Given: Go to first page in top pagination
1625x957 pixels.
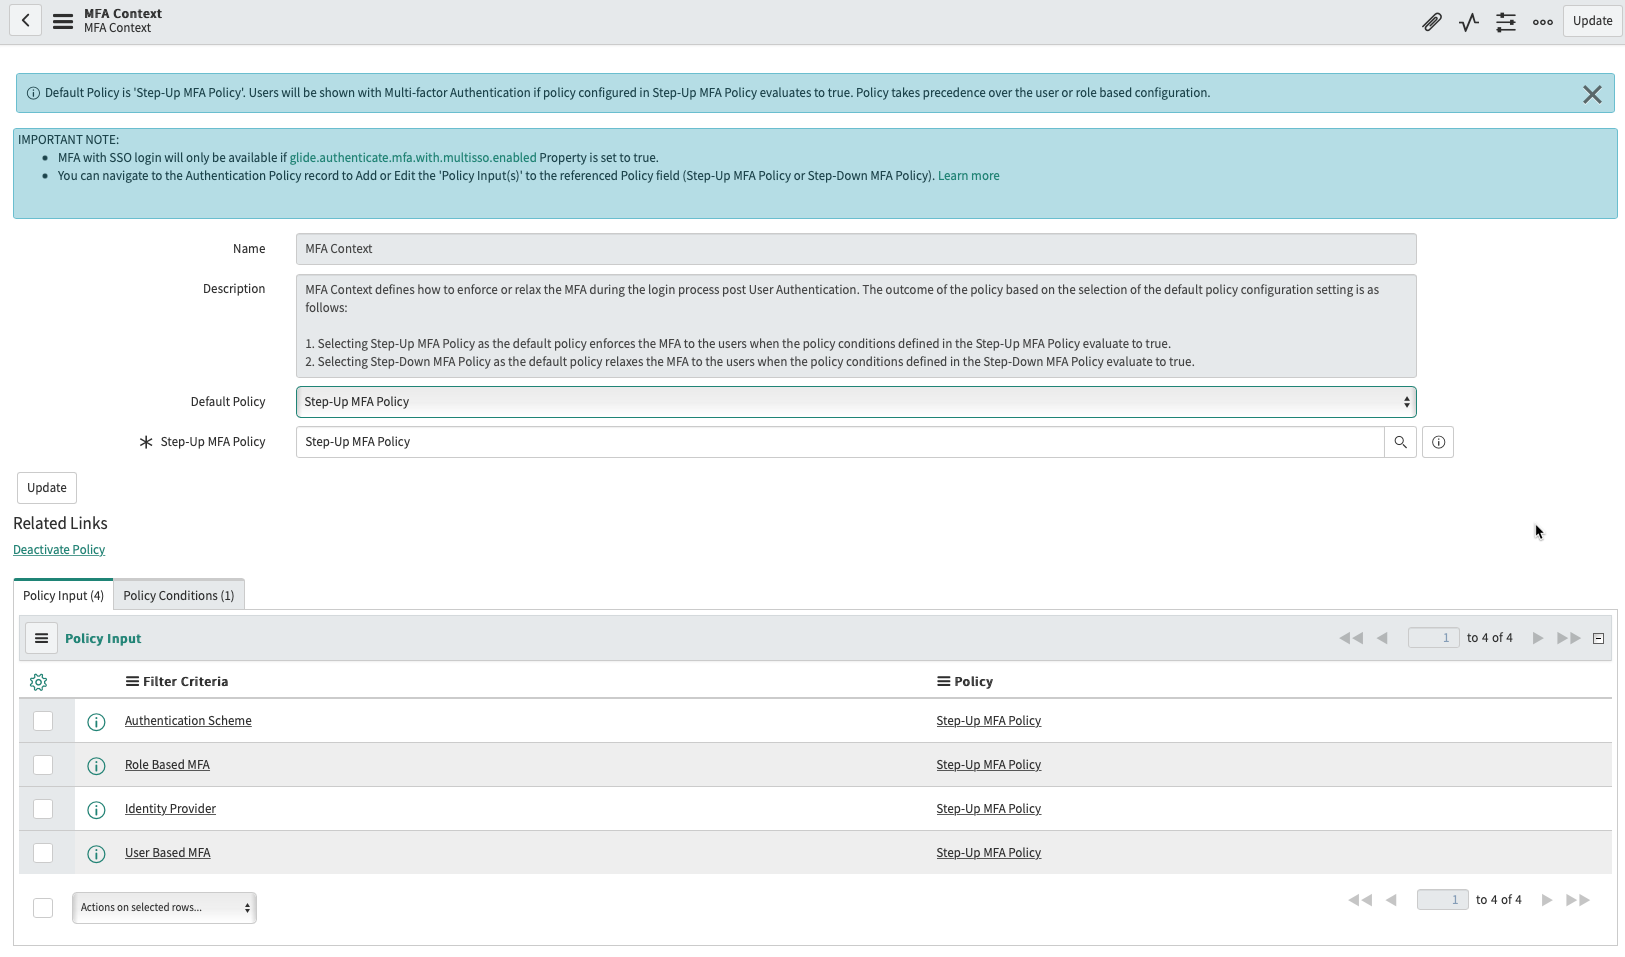Looking at the screenshot, I should (x=1351, y=638).
